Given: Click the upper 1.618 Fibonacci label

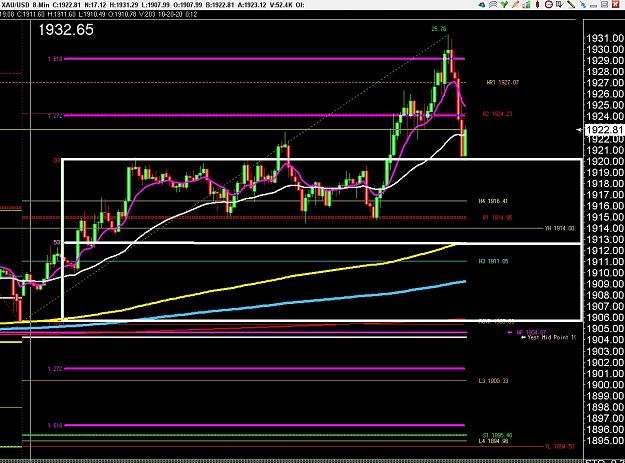Looking at the screenshot, I should [55, 59].
